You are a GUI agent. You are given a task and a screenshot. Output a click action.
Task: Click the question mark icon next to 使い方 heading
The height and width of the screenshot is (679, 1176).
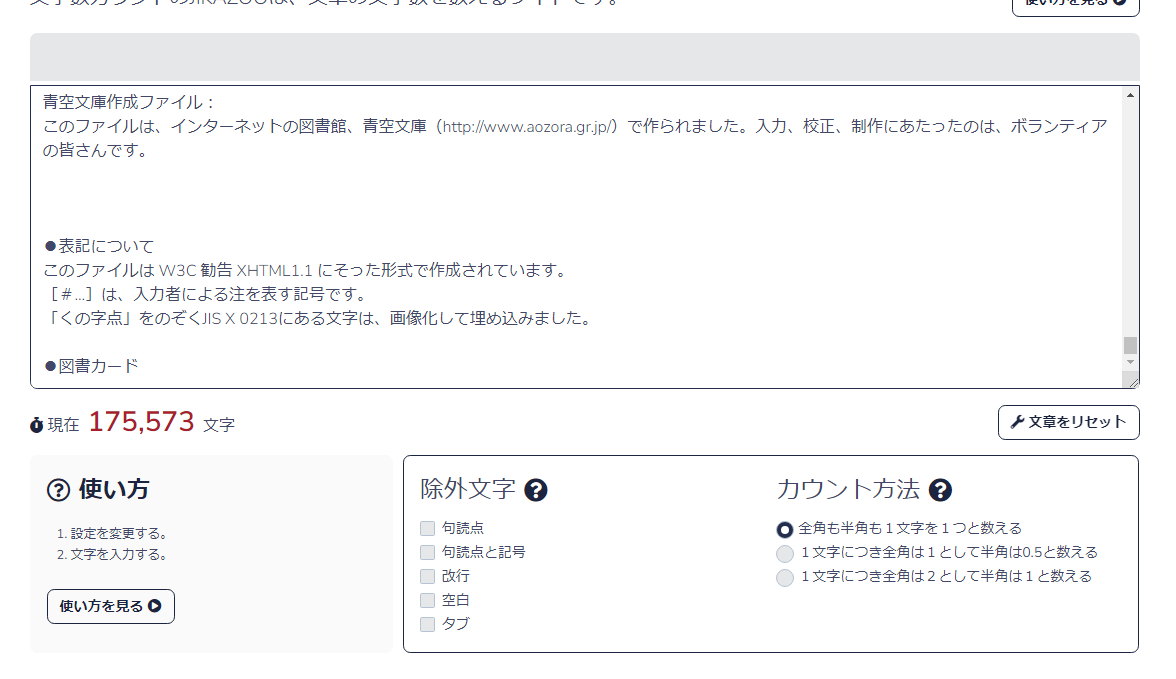(x=58, y=491)
